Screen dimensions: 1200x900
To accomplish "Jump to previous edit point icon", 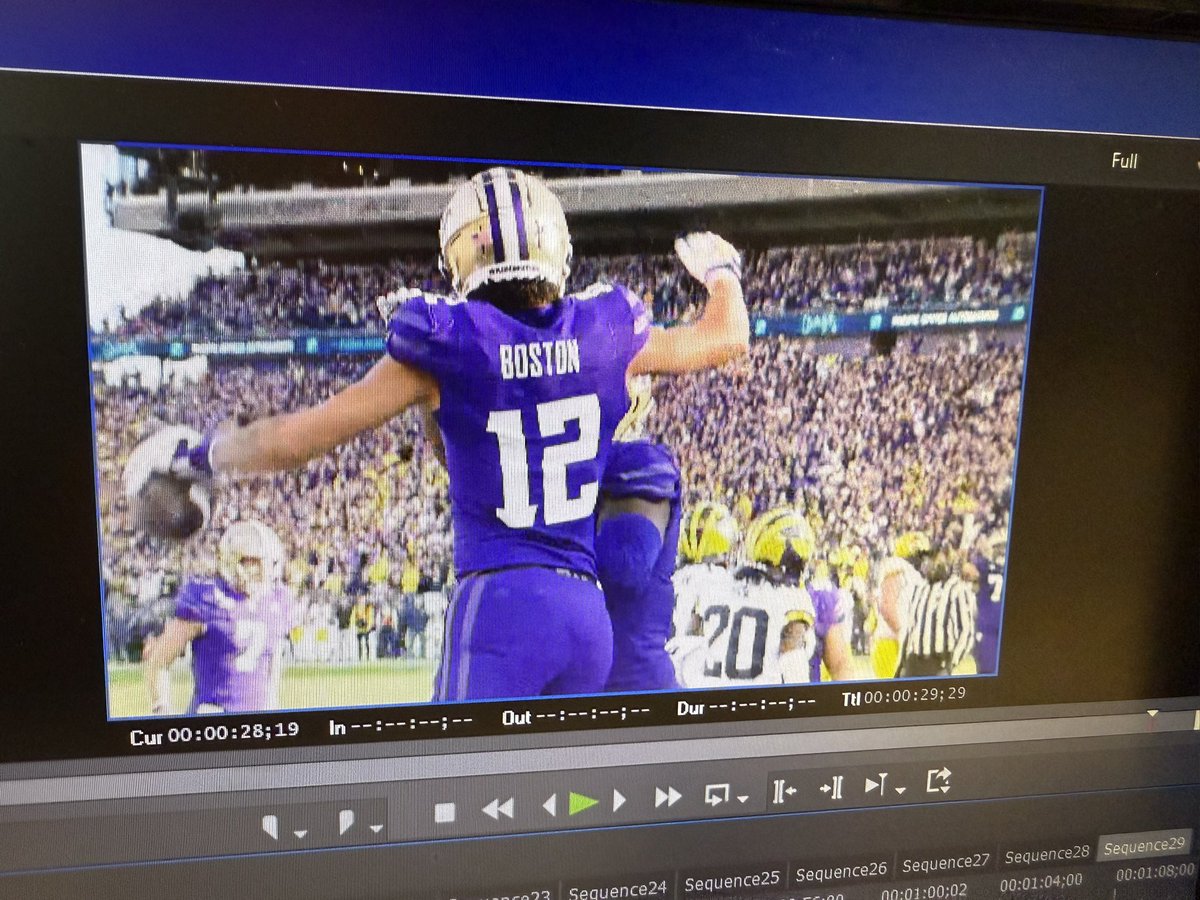I will [x=784, y=790].
